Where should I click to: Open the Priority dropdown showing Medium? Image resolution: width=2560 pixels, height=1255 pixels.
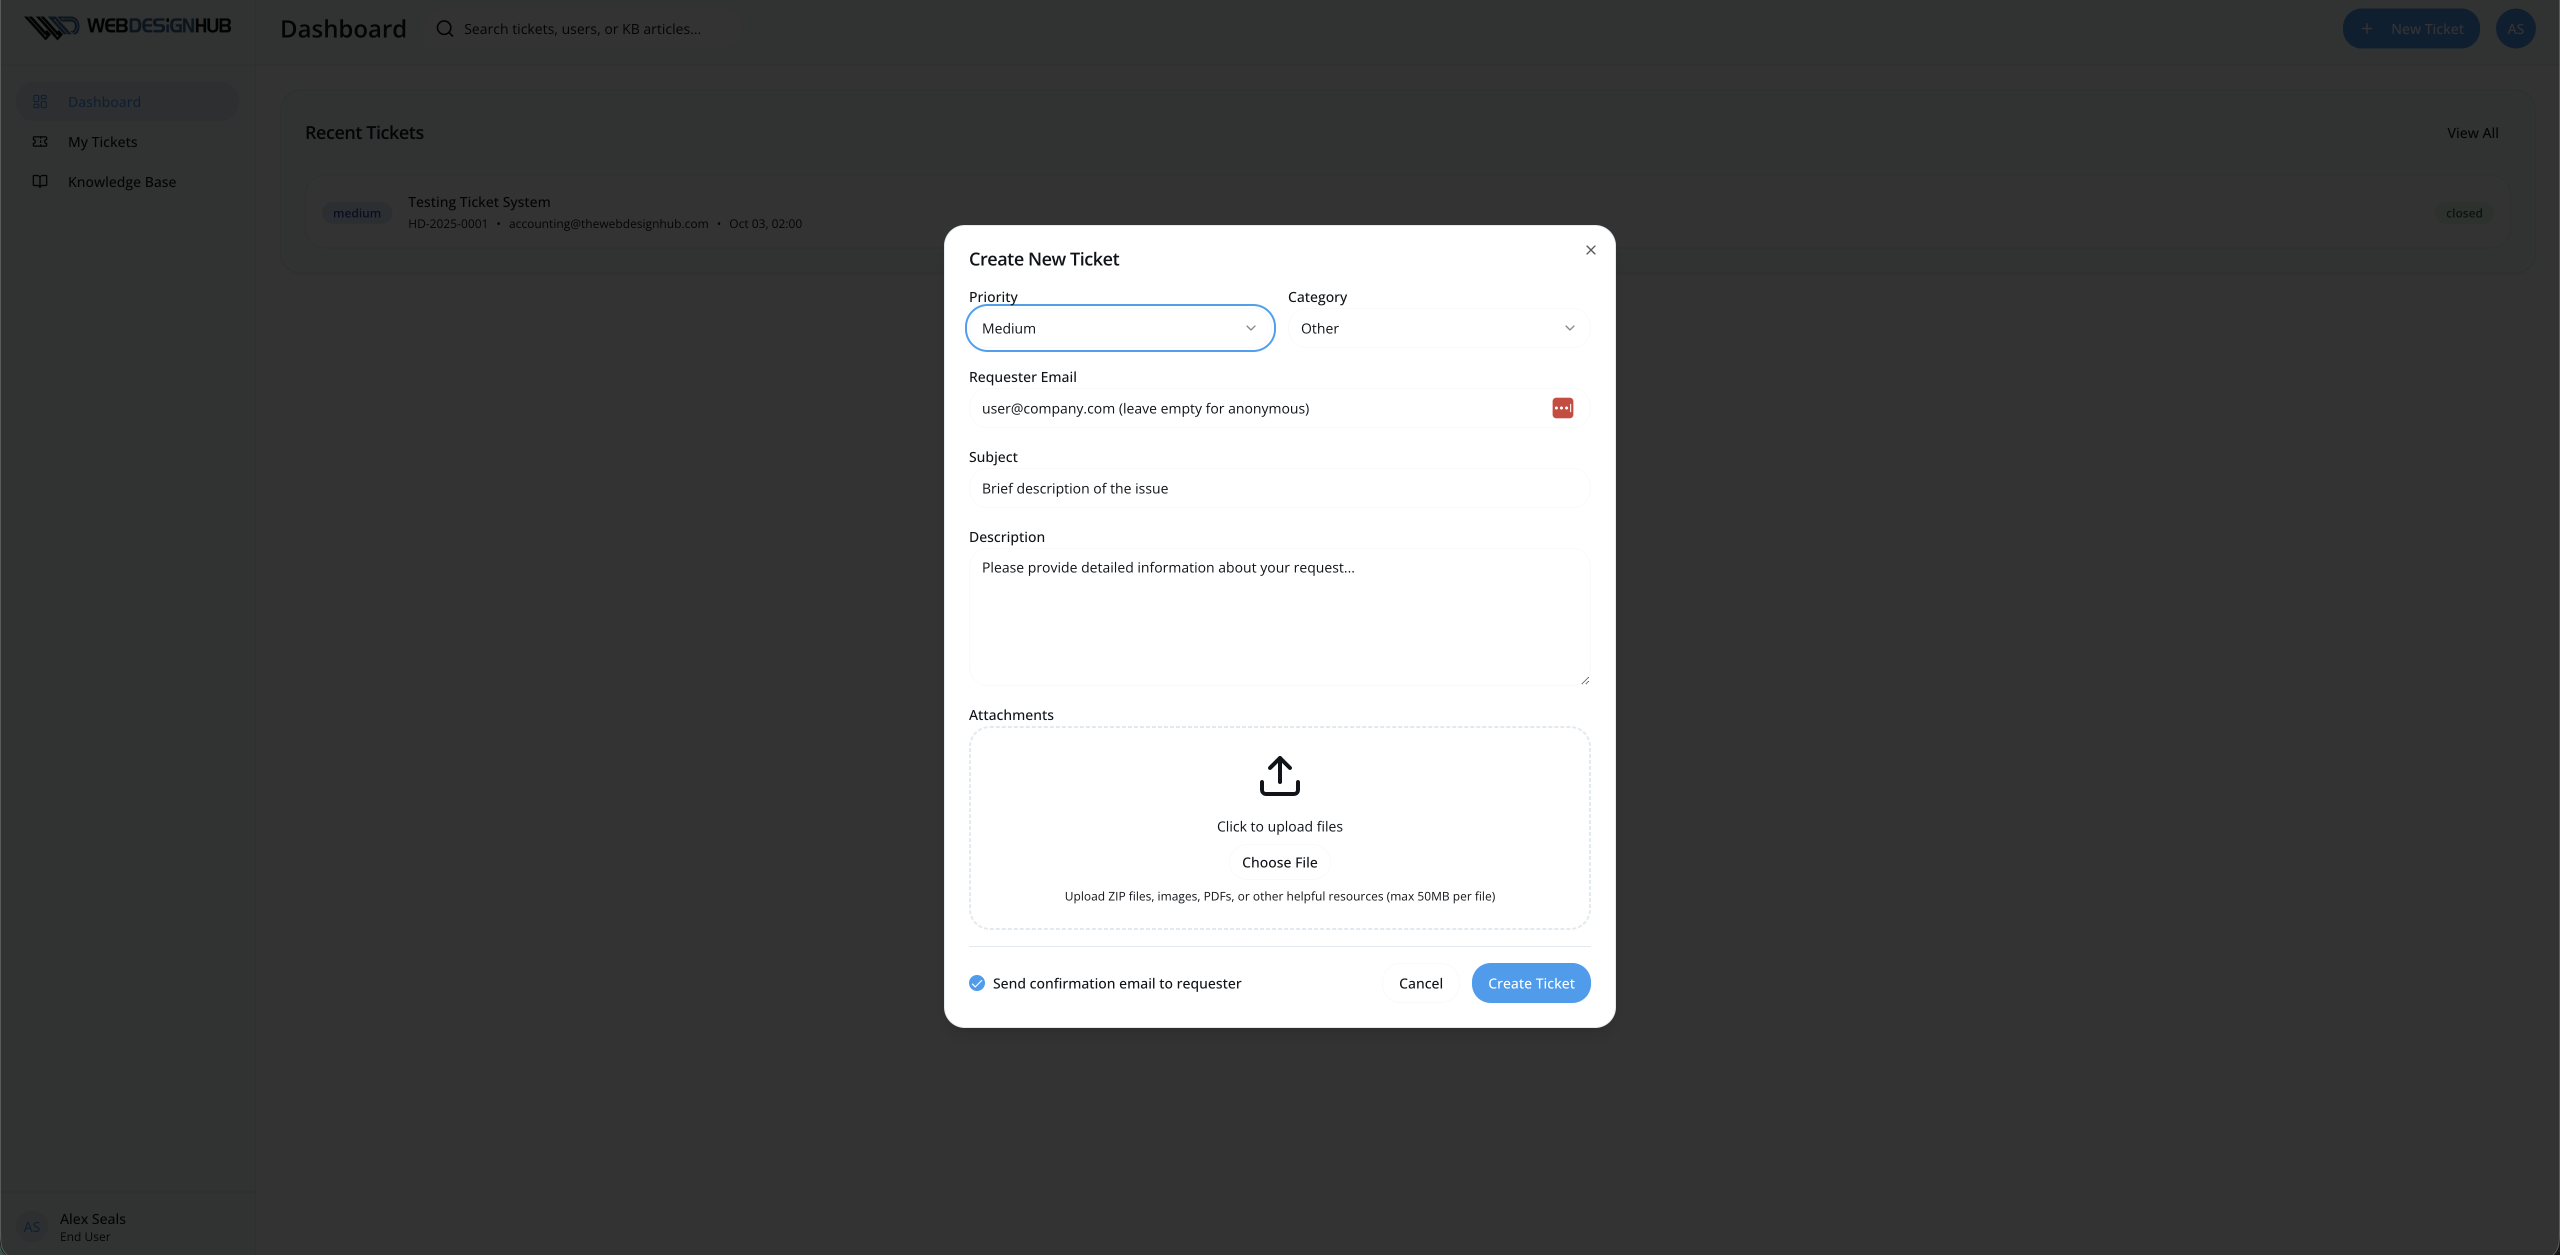(1119, 328)
